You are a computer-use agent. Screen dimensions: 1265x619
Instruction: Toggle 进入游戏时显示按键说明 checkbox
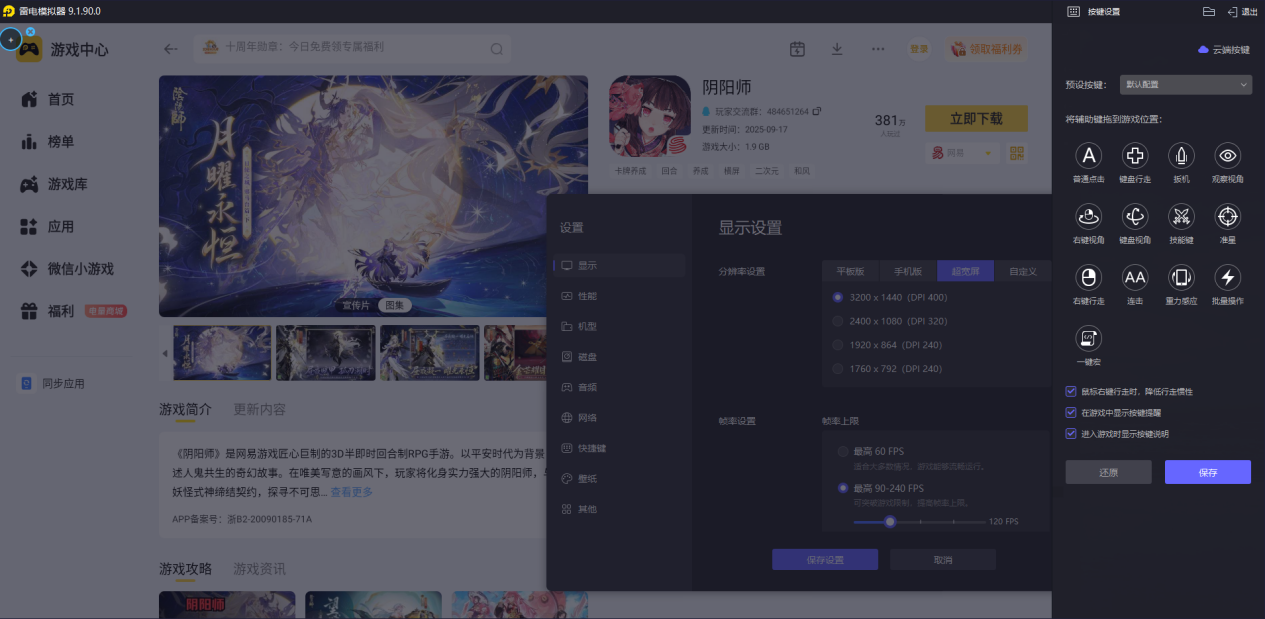pos(1071,434)
